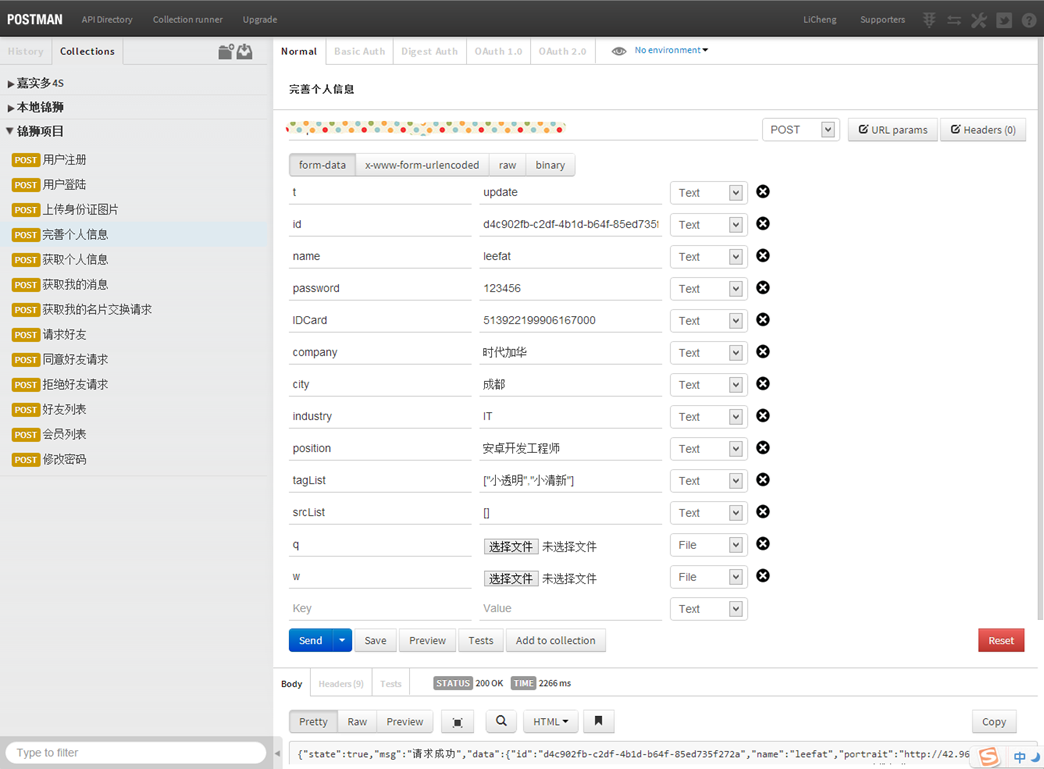Switch body type to raw

508,165
